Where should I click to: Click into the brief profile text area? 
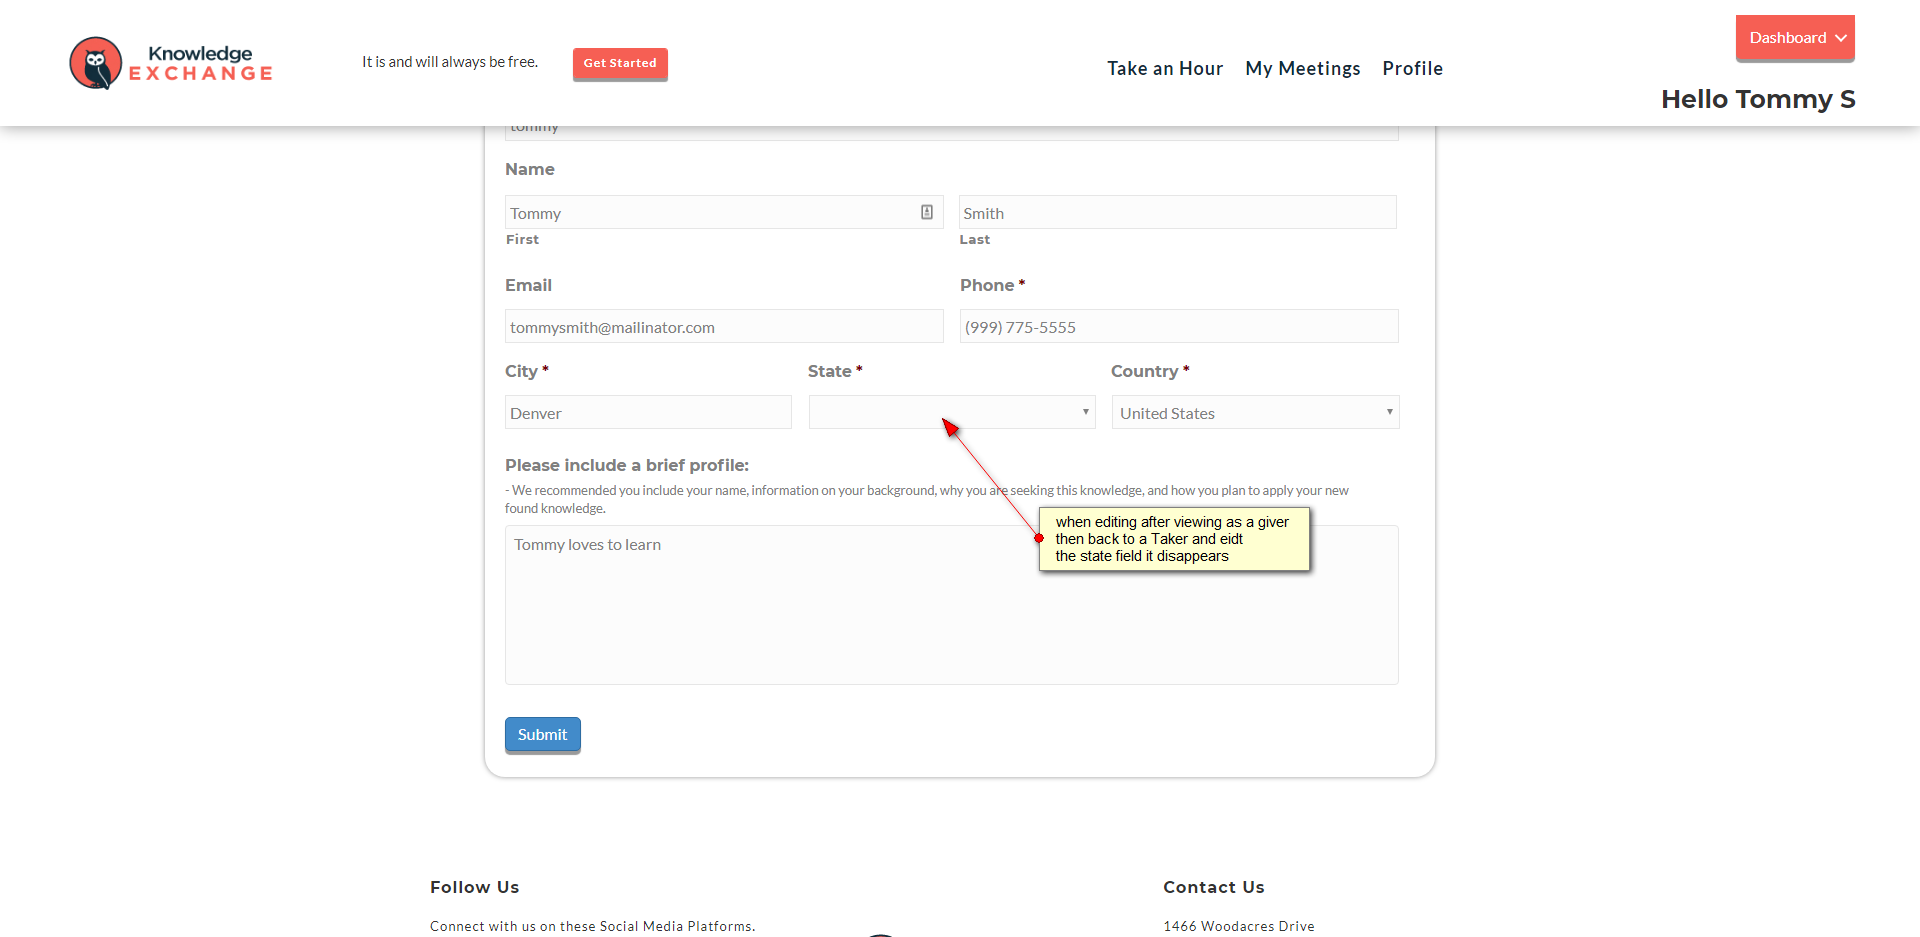[x=952, y=605]
